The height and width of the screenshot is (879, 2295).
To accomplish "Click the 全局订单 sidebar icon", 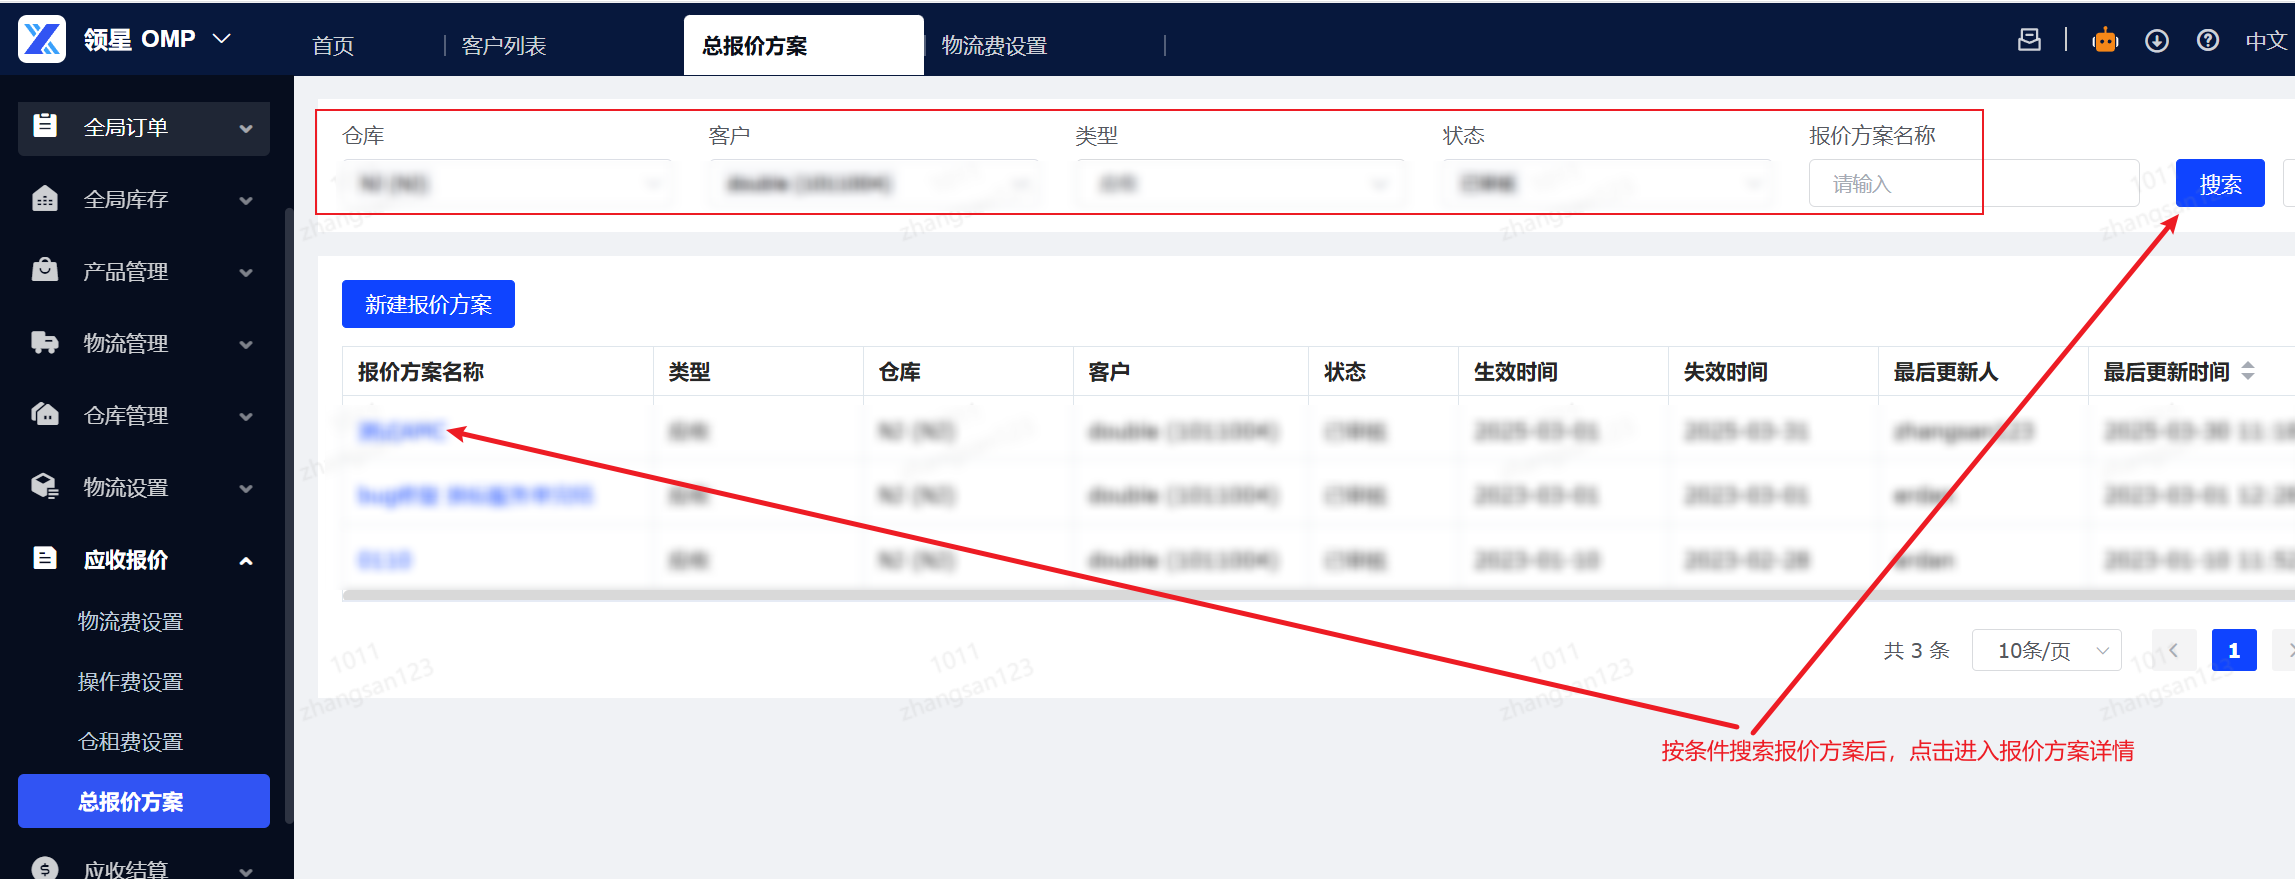I will [45, 126].
